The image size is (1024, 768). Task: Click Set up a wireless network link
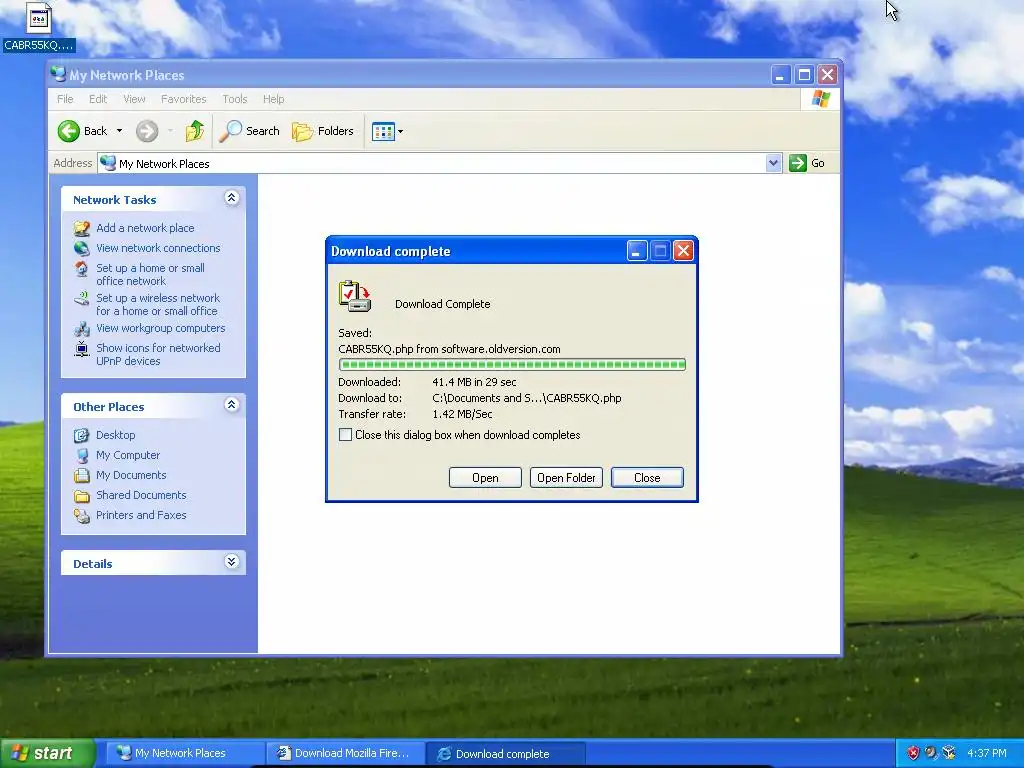tap(157, 304)
